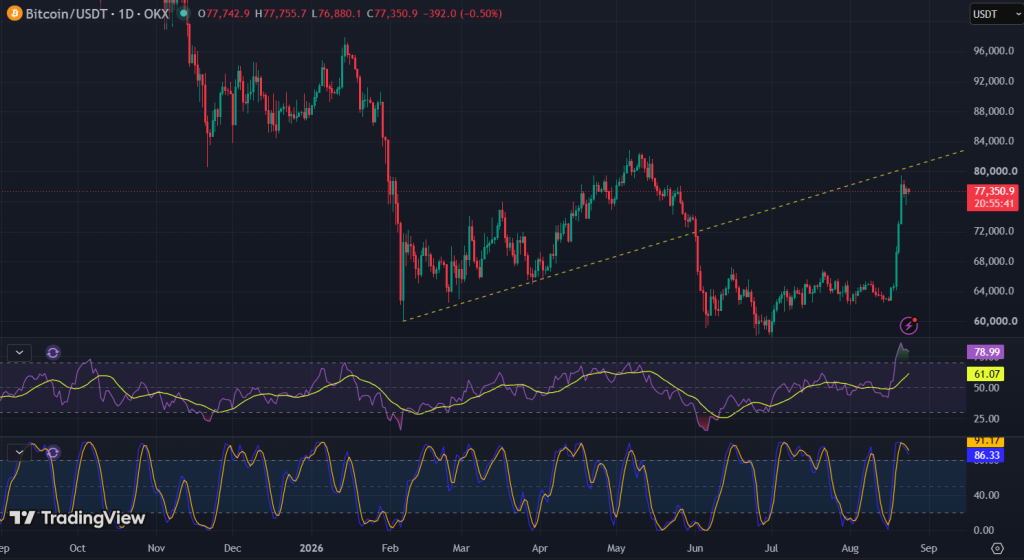Click the purple lightning bolt event icon
This screenshot has width=1024, height=560.
tap(908, 325)
